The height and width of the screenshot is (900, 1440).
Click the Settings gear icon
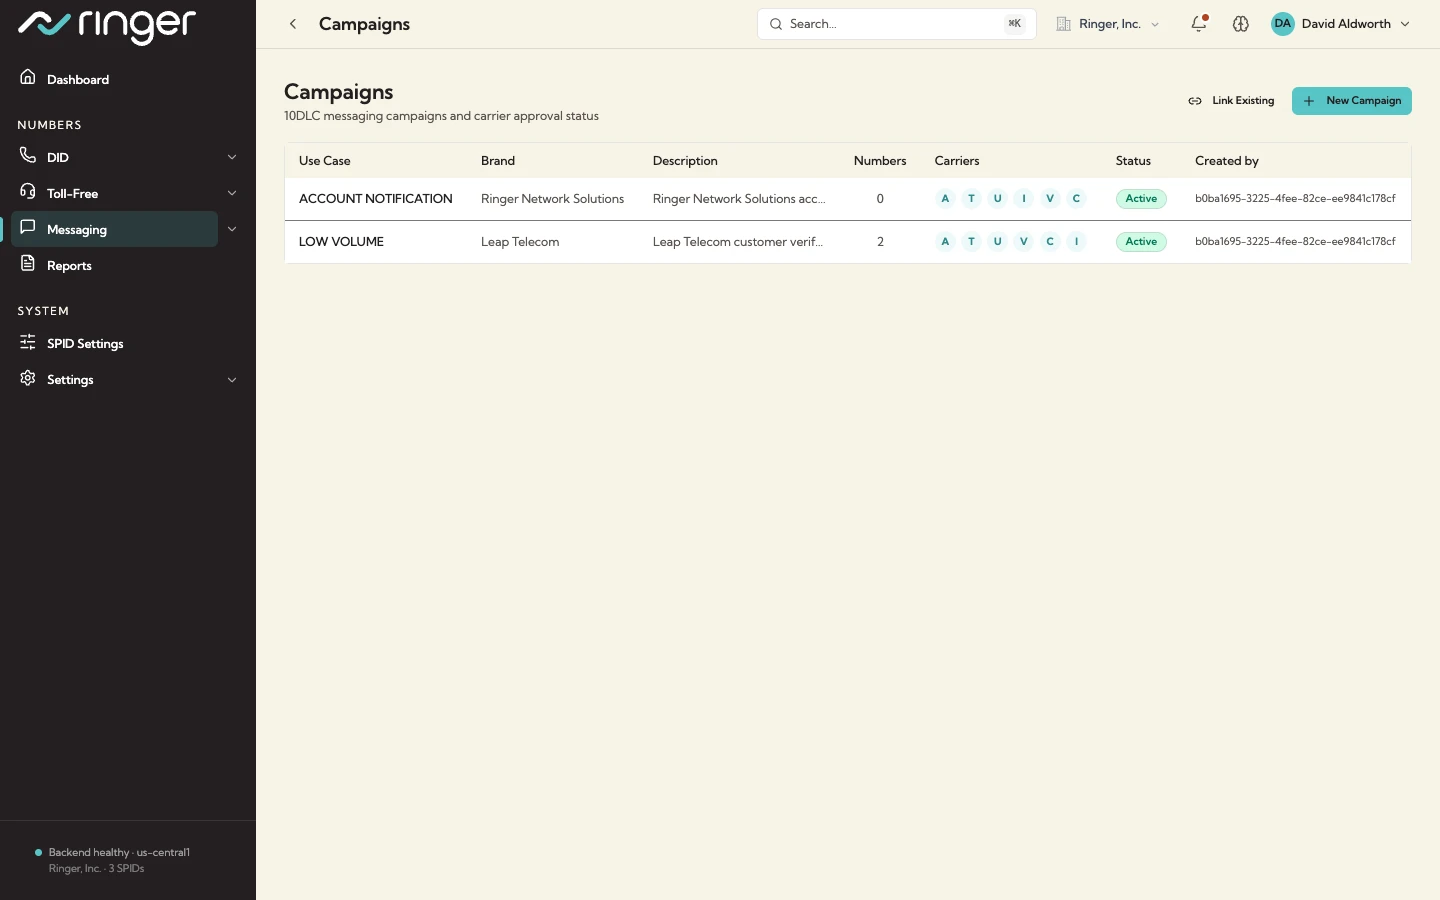click(x=28, y=377)
